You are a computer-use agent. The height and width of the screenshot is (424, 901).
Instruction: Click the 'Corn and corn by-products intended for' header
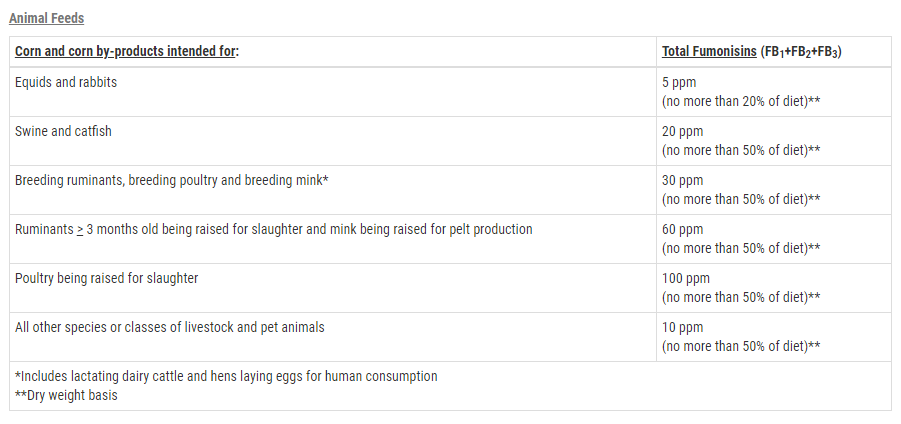126,52
